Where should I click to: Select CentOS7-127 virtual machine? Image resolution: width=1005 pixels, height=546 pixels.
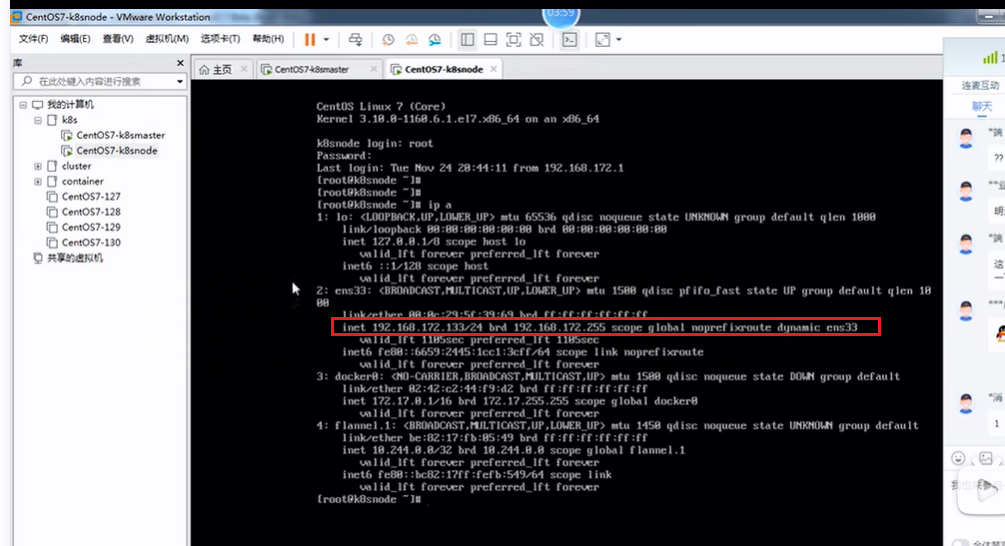[x=91, y=197]
